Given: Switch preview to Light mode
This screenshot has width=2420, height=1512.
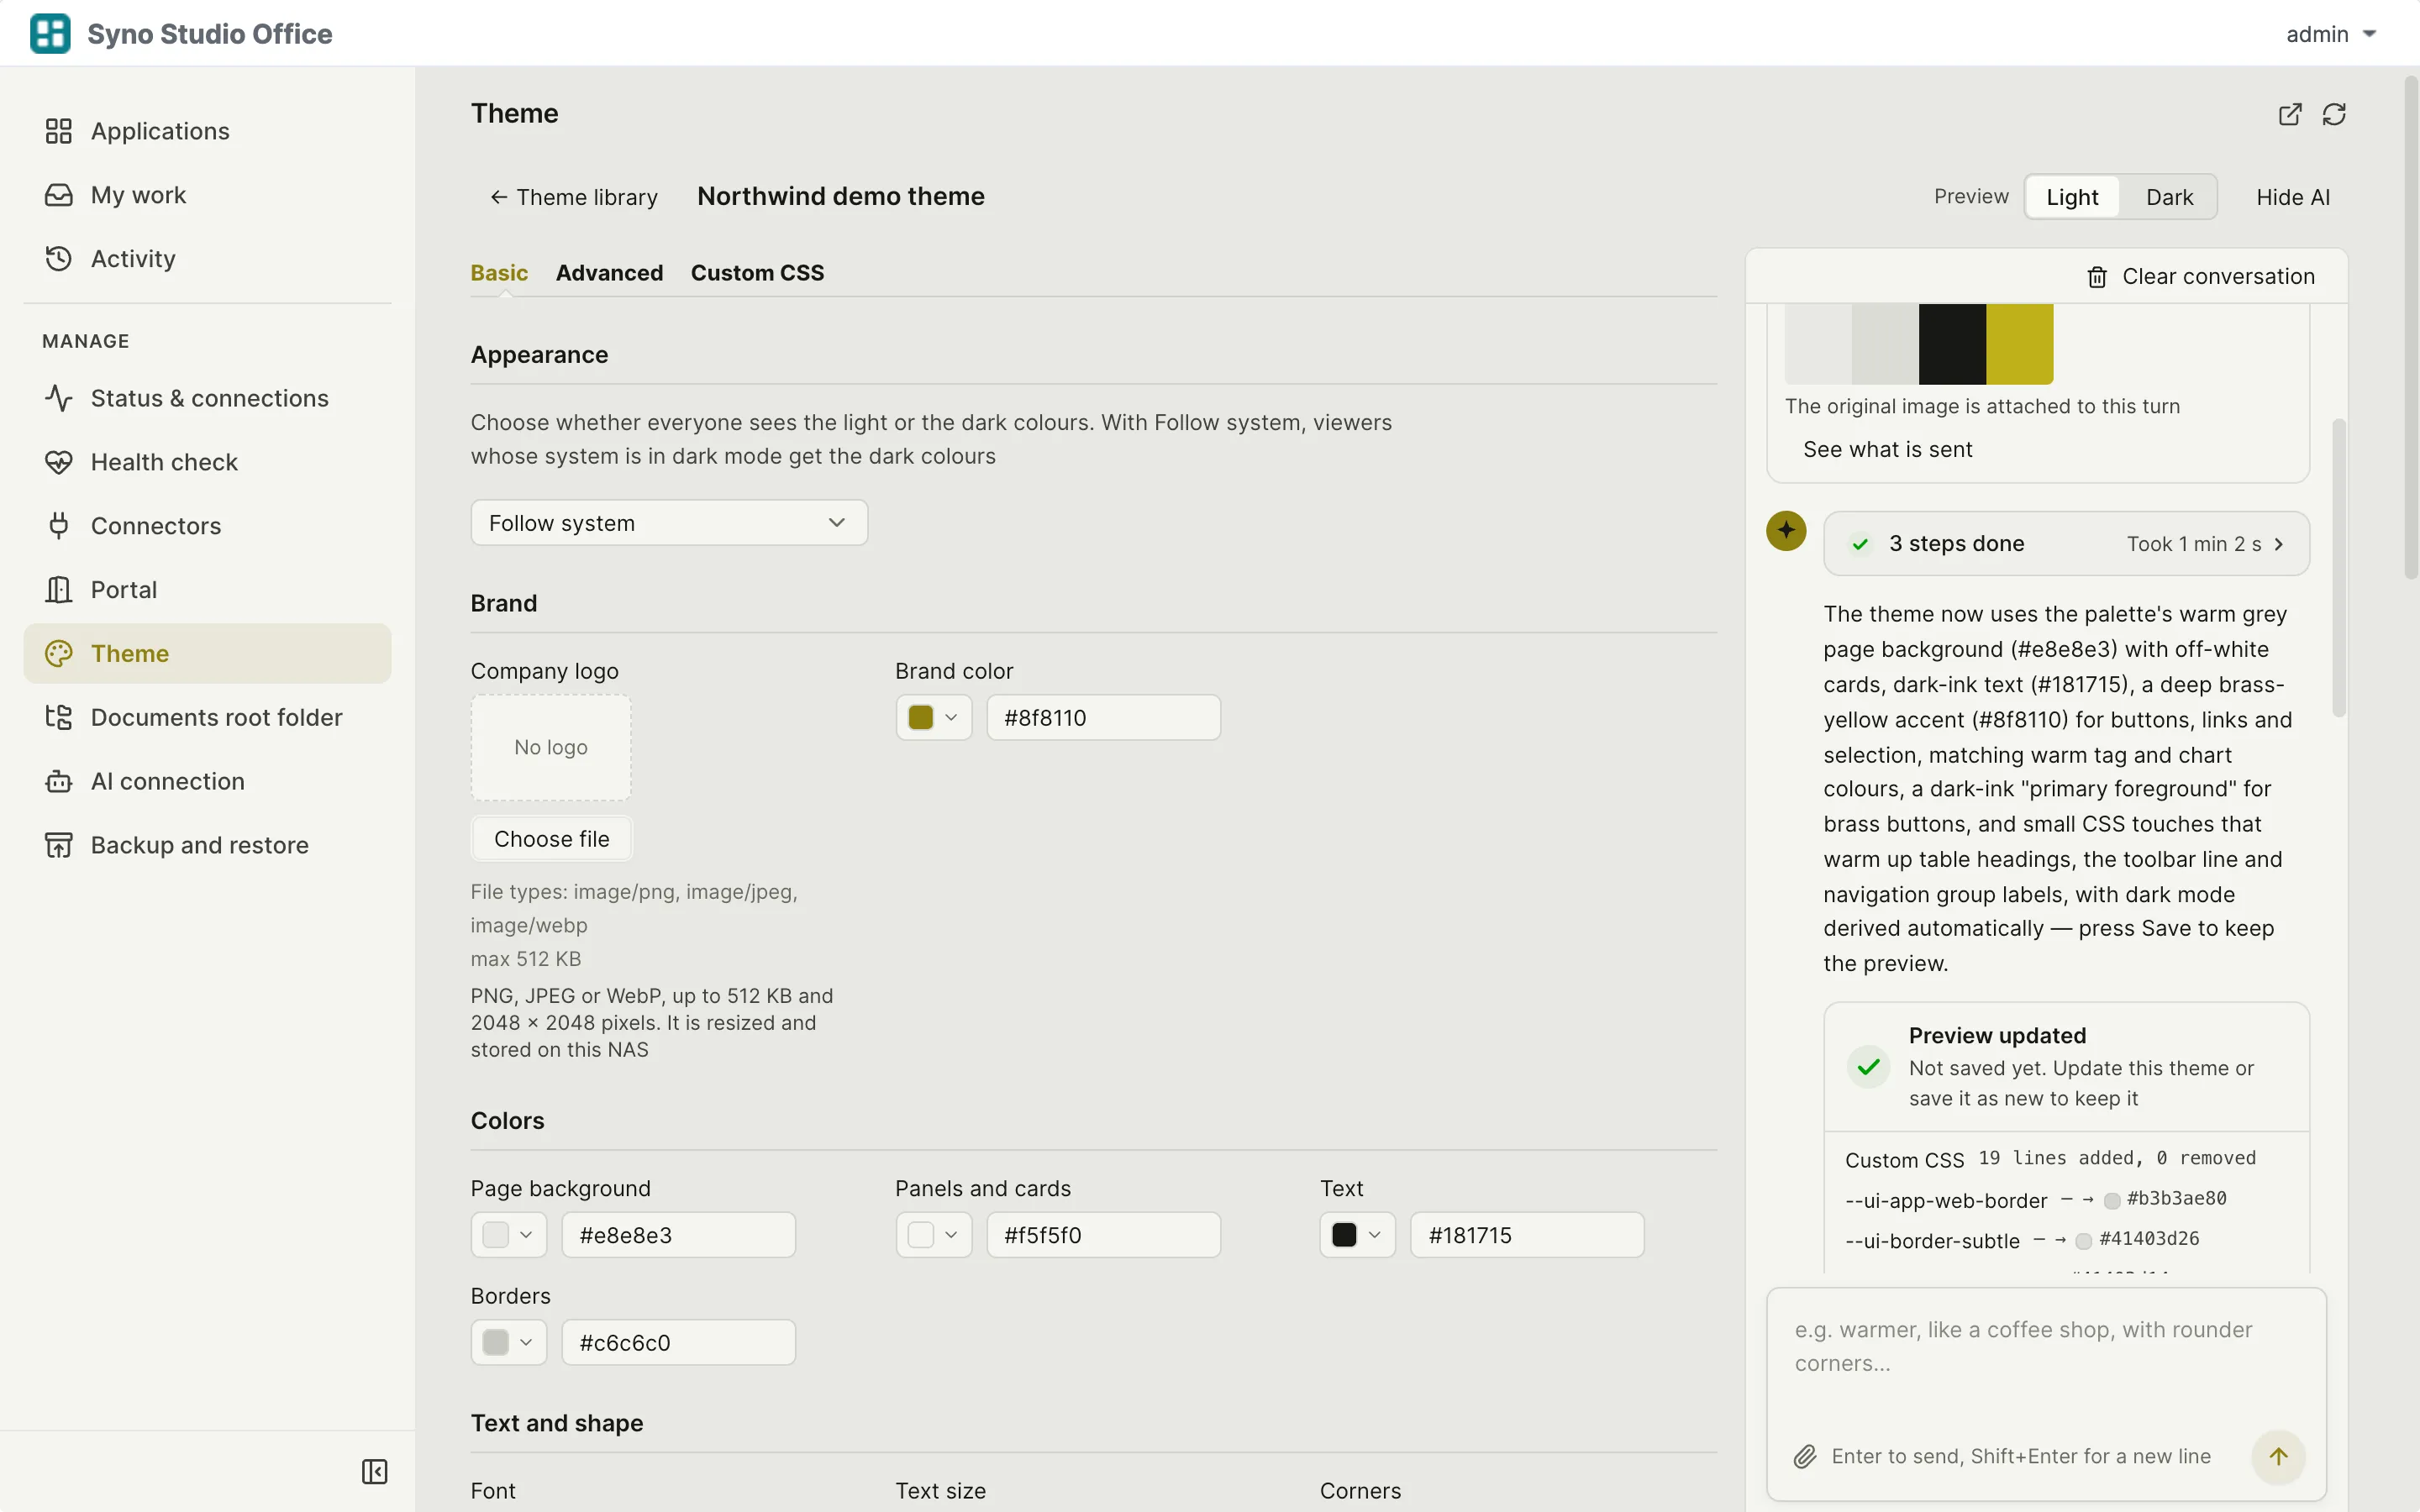Looking at the screenshot, I should (x=2072, y=197).
